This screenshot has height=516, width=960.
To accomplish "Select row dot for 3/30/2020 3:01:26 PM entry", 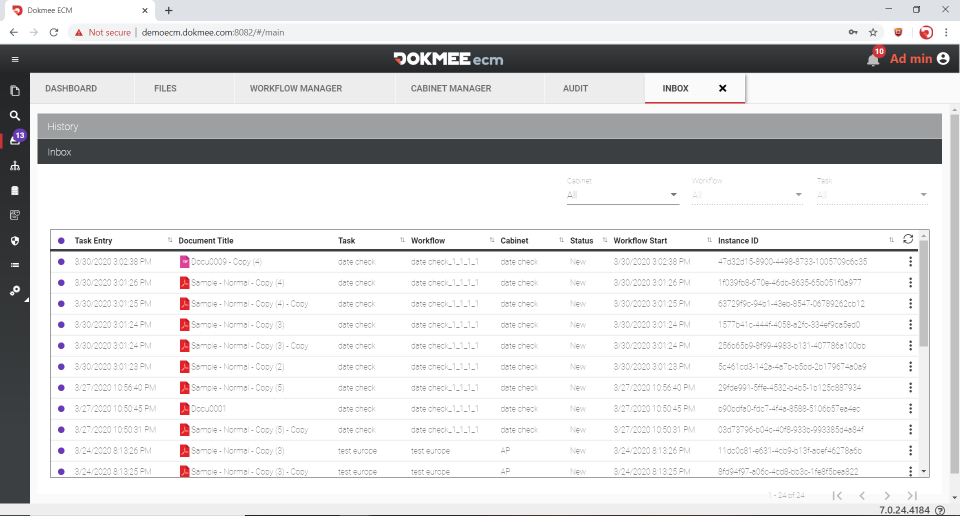I will 61,283.
